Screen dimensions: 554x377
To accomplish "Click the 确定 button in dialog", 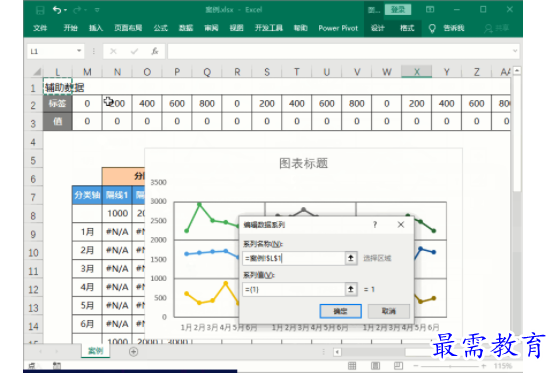I will [x=341, y=311].
